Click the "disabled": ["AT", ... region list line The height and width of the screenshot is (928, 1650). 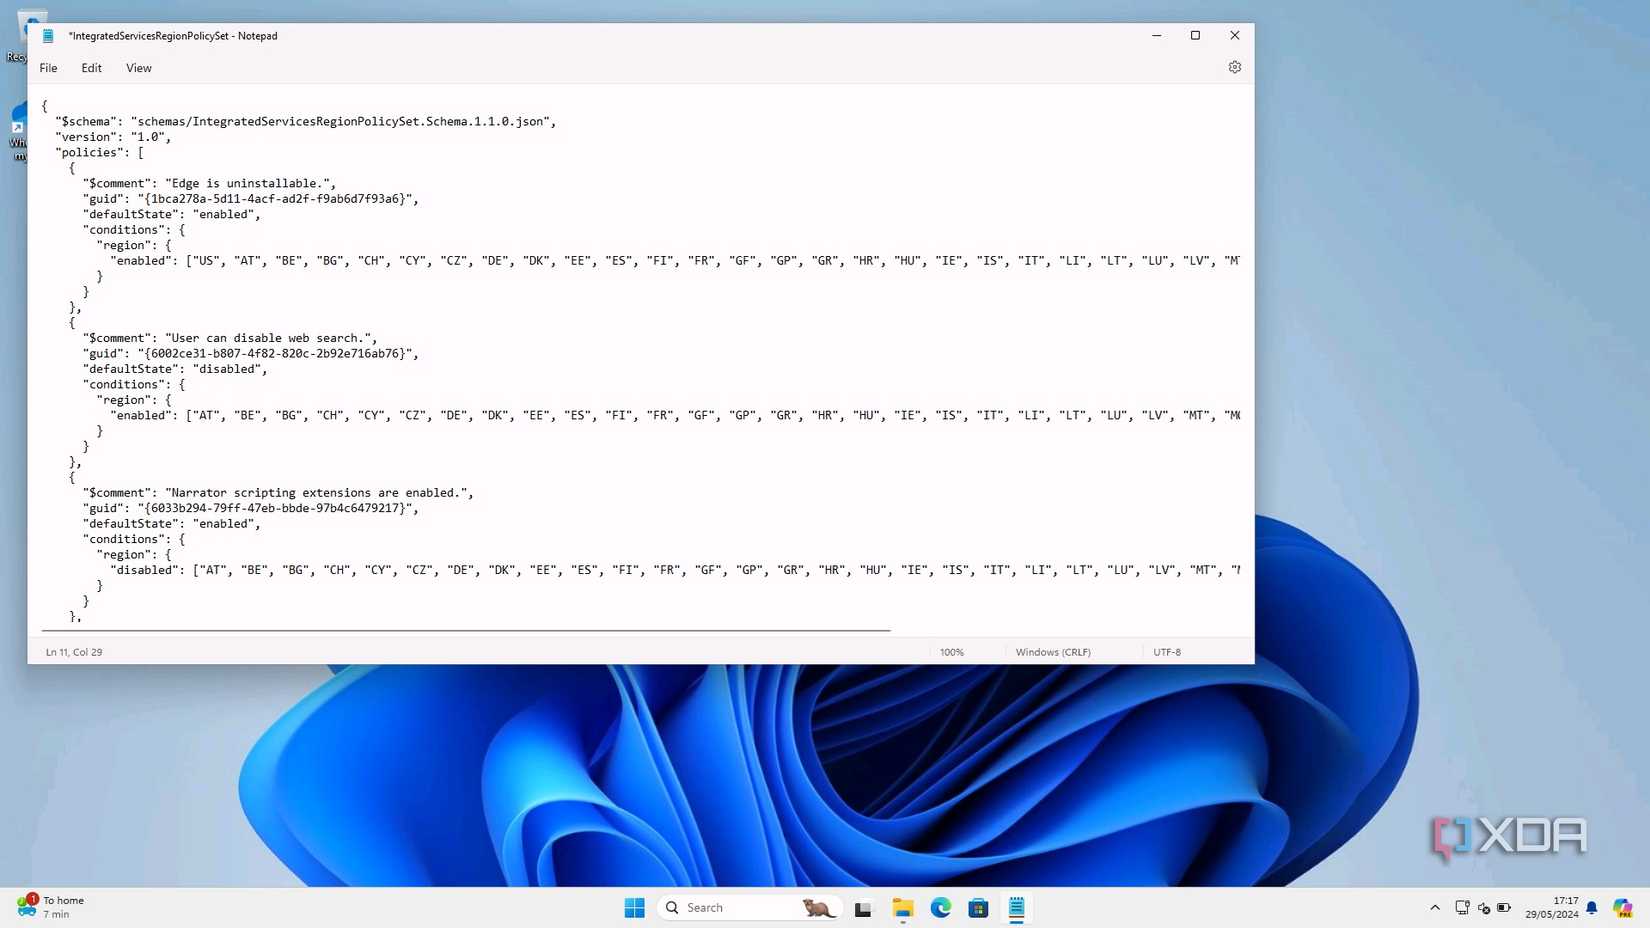point(675,570)
